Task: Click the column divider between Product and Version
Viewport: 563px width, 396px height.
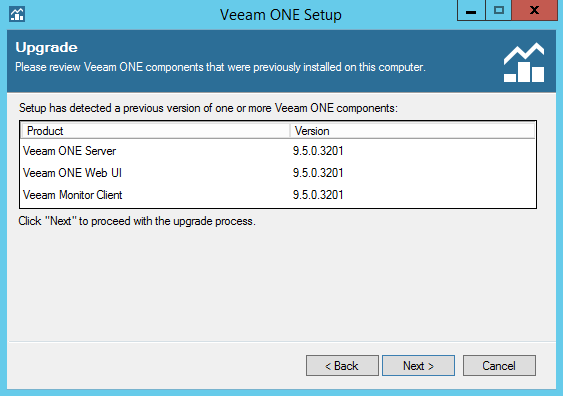Action: click(x=290, y=131)
